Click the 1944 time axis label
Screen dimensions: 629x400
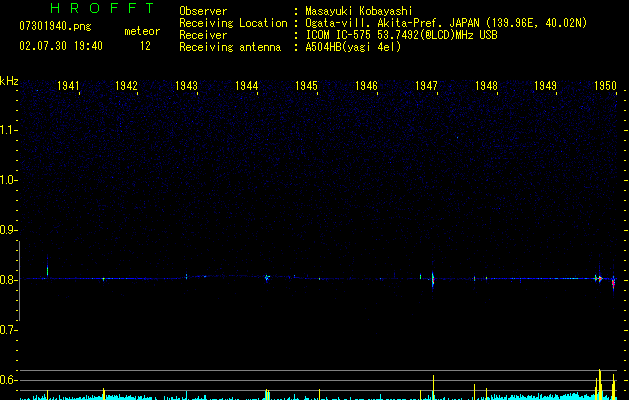246,86
